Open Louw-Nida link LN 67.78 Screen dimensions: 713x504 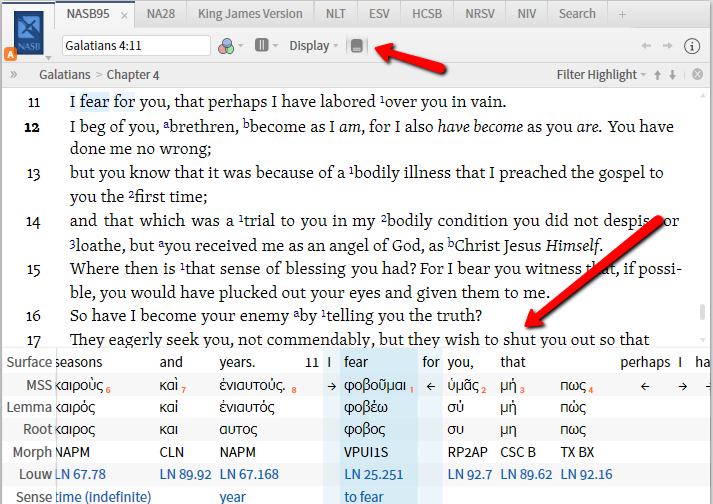click(x=80, y=474)
